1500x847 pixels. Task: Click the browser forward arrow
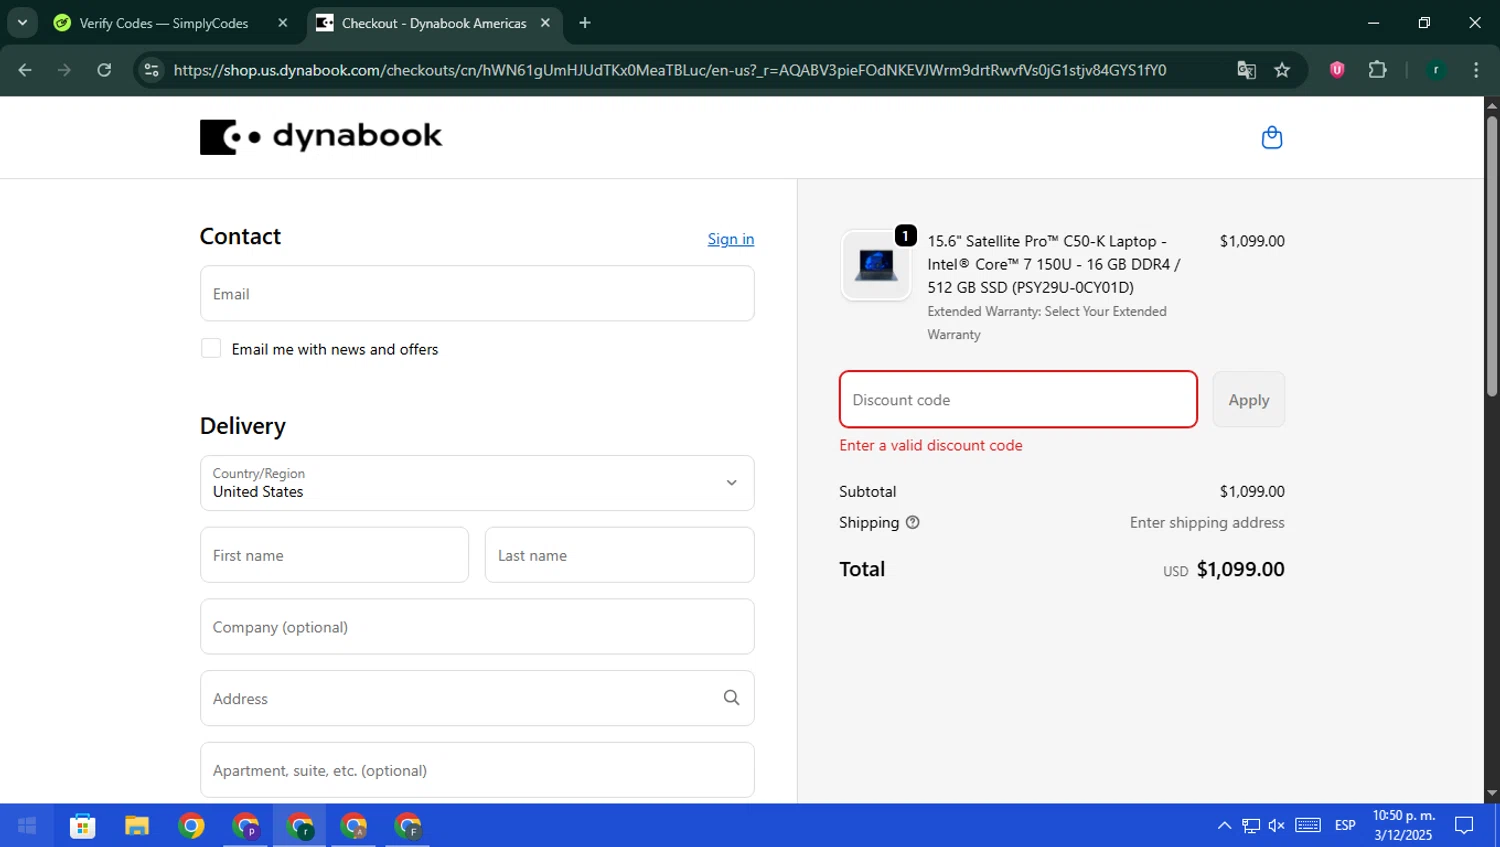[x=64, y=70]
